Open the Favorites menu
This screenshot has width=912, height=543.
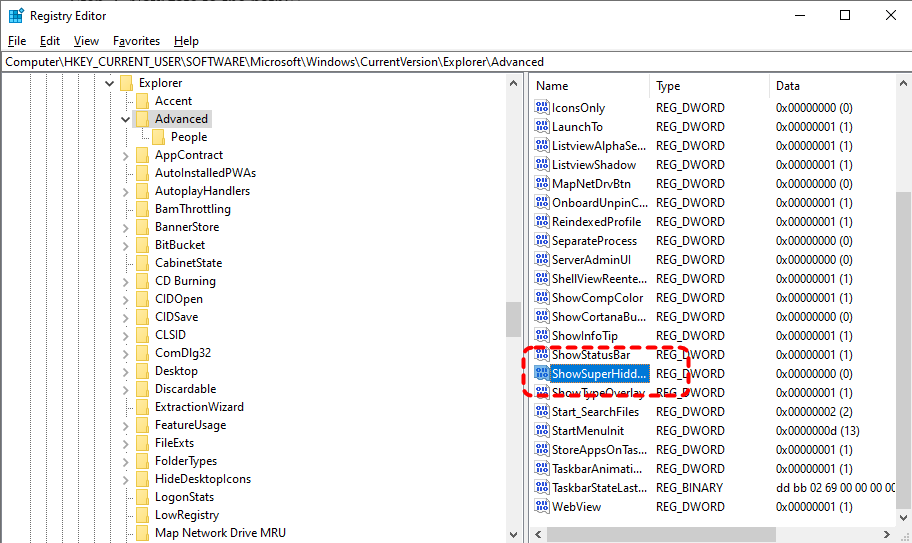(x=136, y=41)
